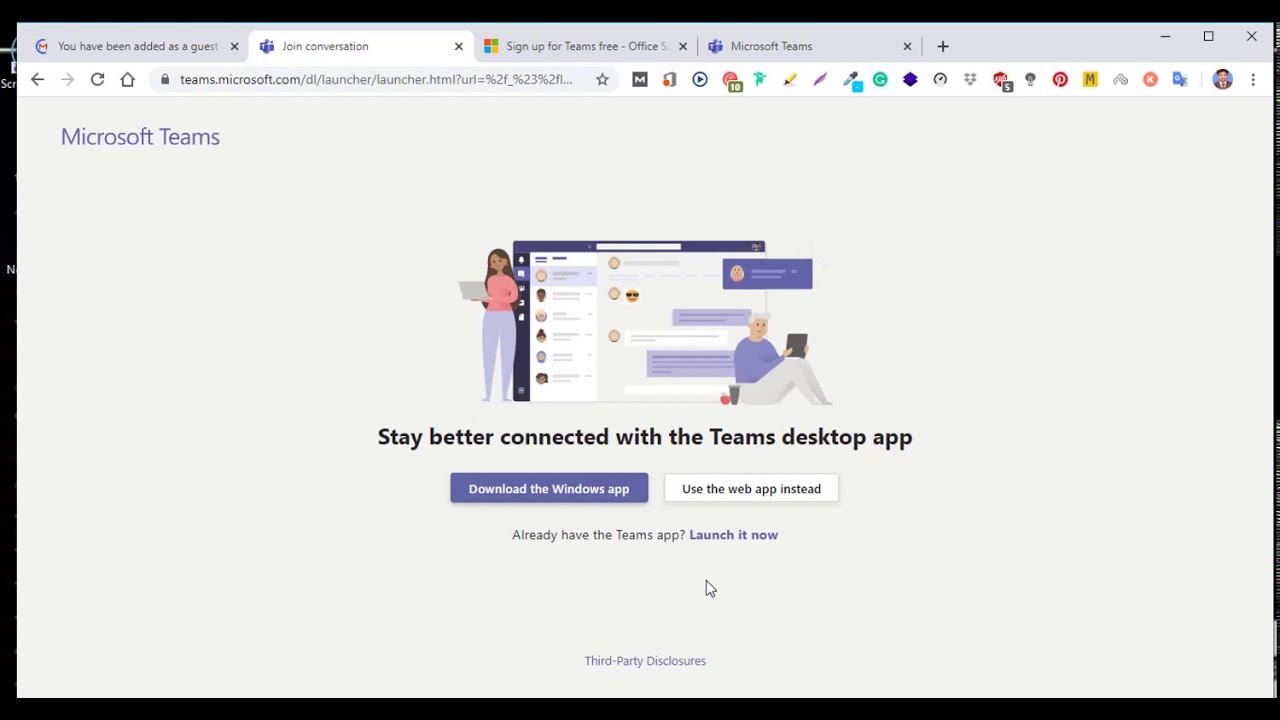The height and width of the screenshot is (720, 1280).
Task: Open the Third-Party Disclosures link
Action: click(x=645, y=661)
